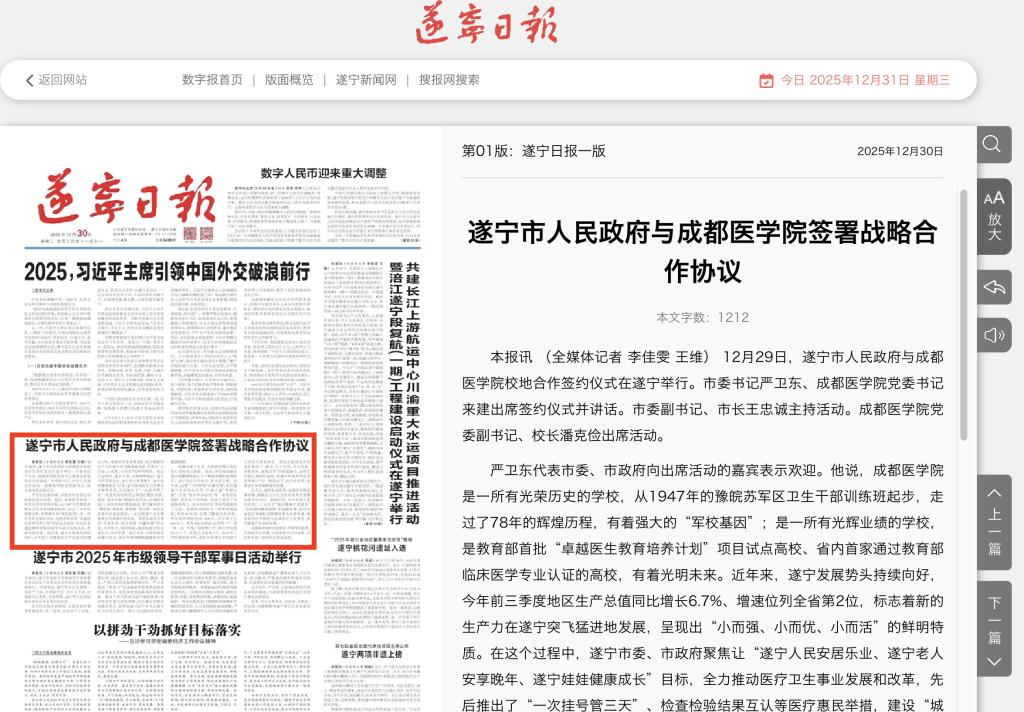The height and width of the screenshot is (712, 1024).
Task: Go to previous article via 上一篇
Action: (993, 520)
